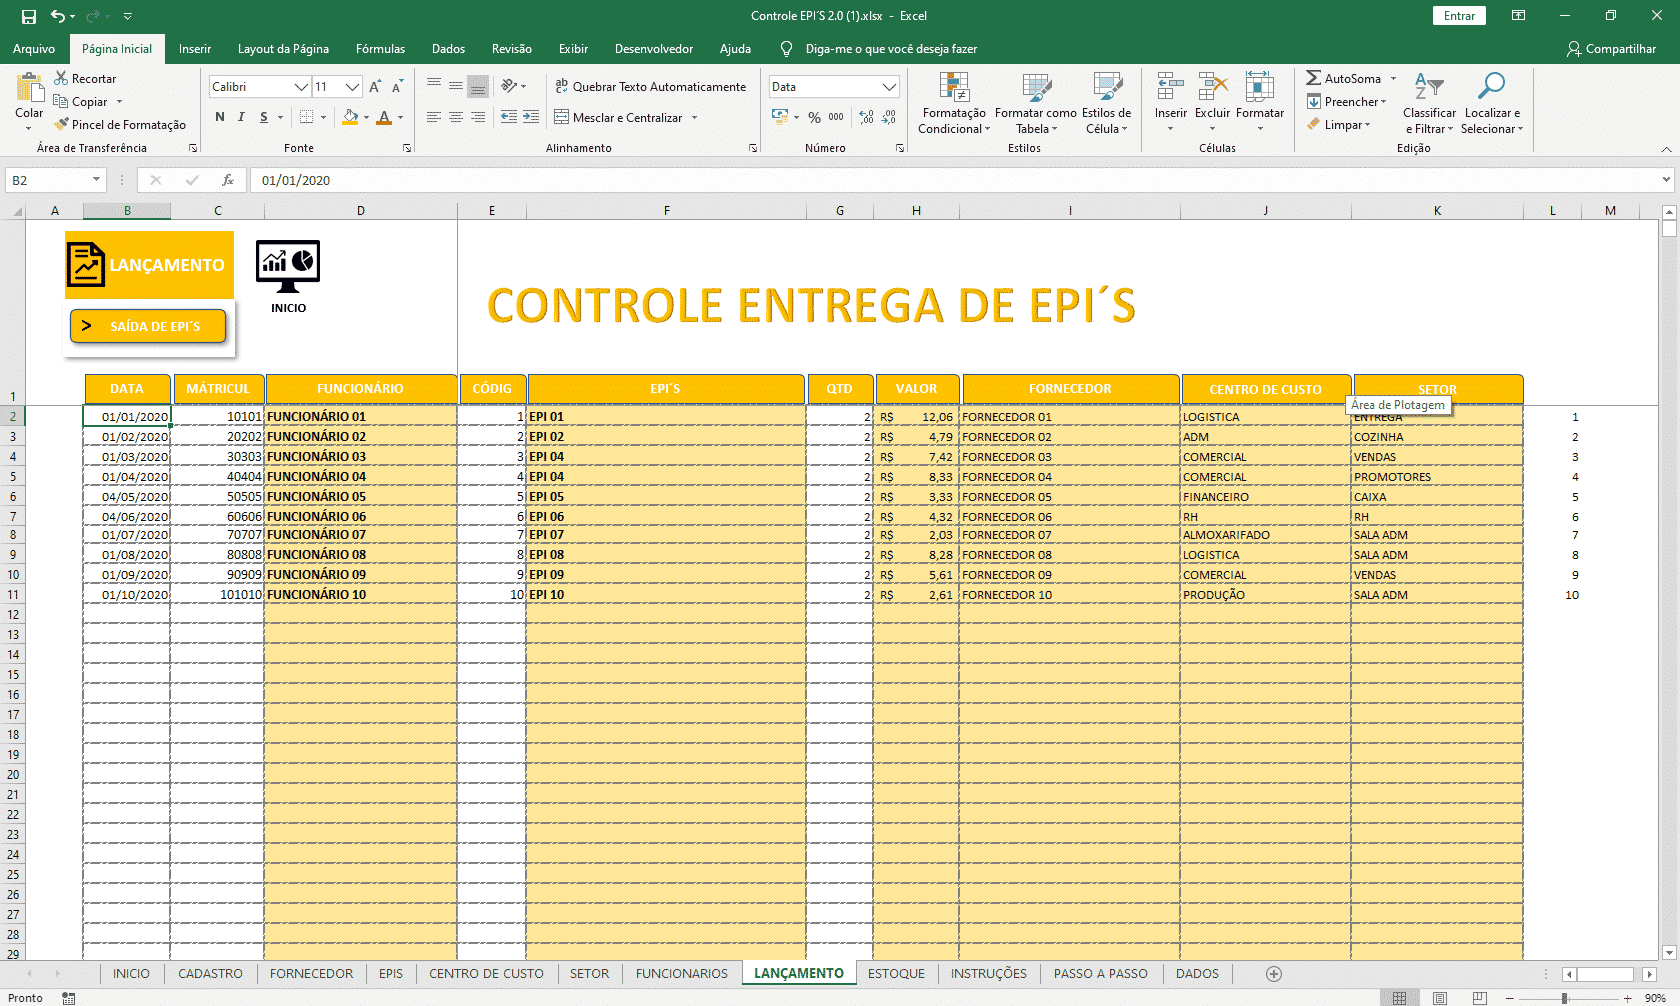Click the INICIO dashboard icon on sheet
The height and width of the screenshot is (1006, 1680).
point(288,267)
